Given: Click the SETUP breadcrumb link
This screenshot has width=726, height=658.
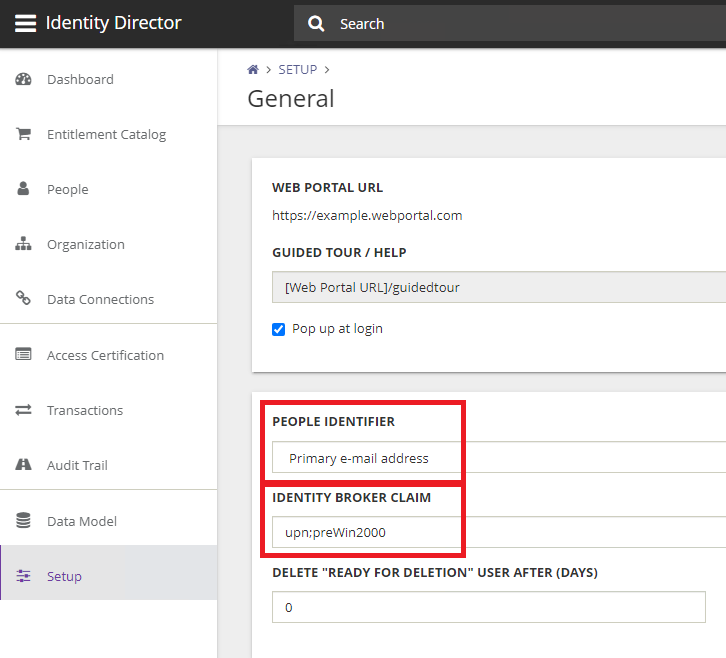Looking at the screenshot, I should [x=297, y=70].
